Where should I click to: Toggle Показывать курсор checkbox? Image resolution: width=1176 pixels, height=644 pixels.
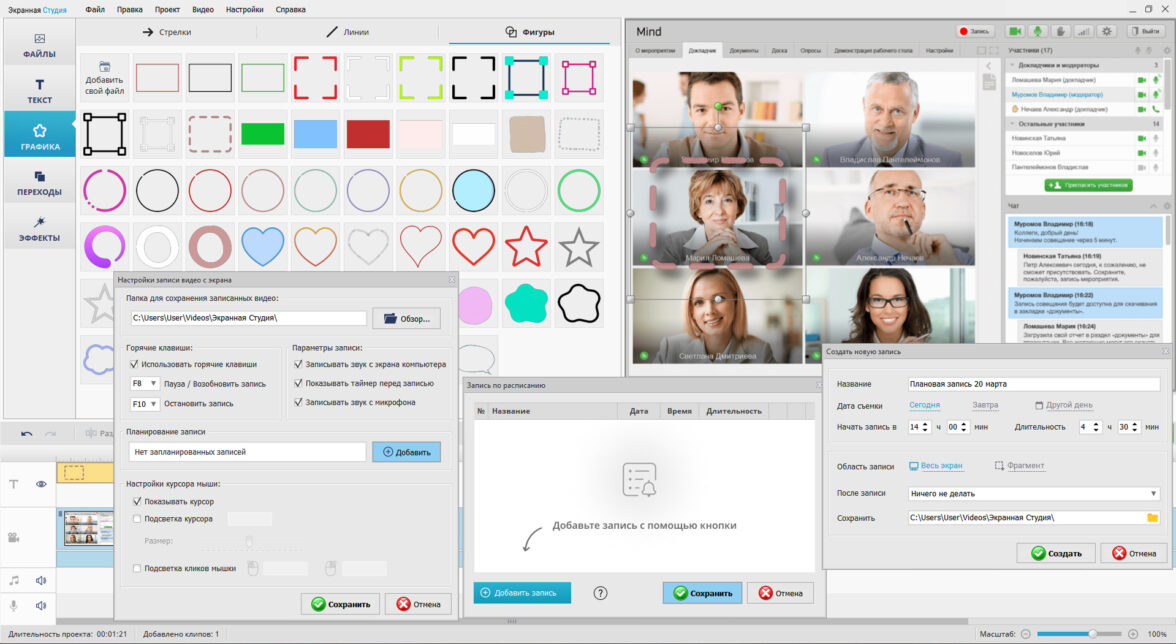(x=136, y=502)
